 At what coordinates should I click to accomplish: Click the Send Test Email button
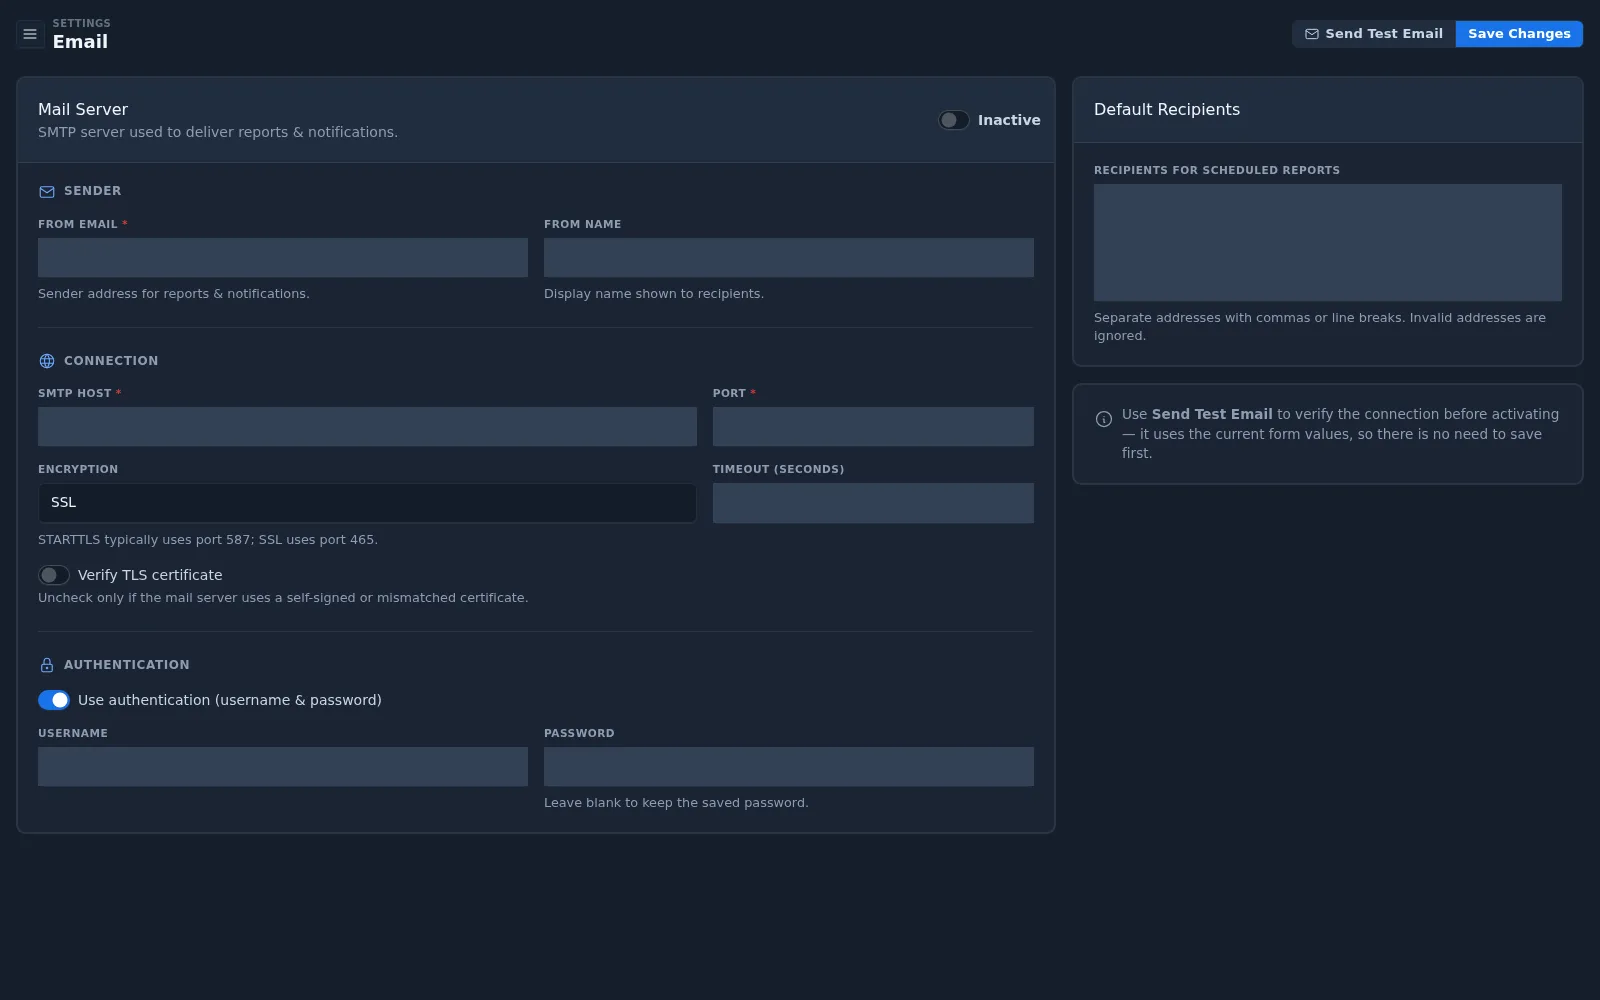pos(1374,34)
